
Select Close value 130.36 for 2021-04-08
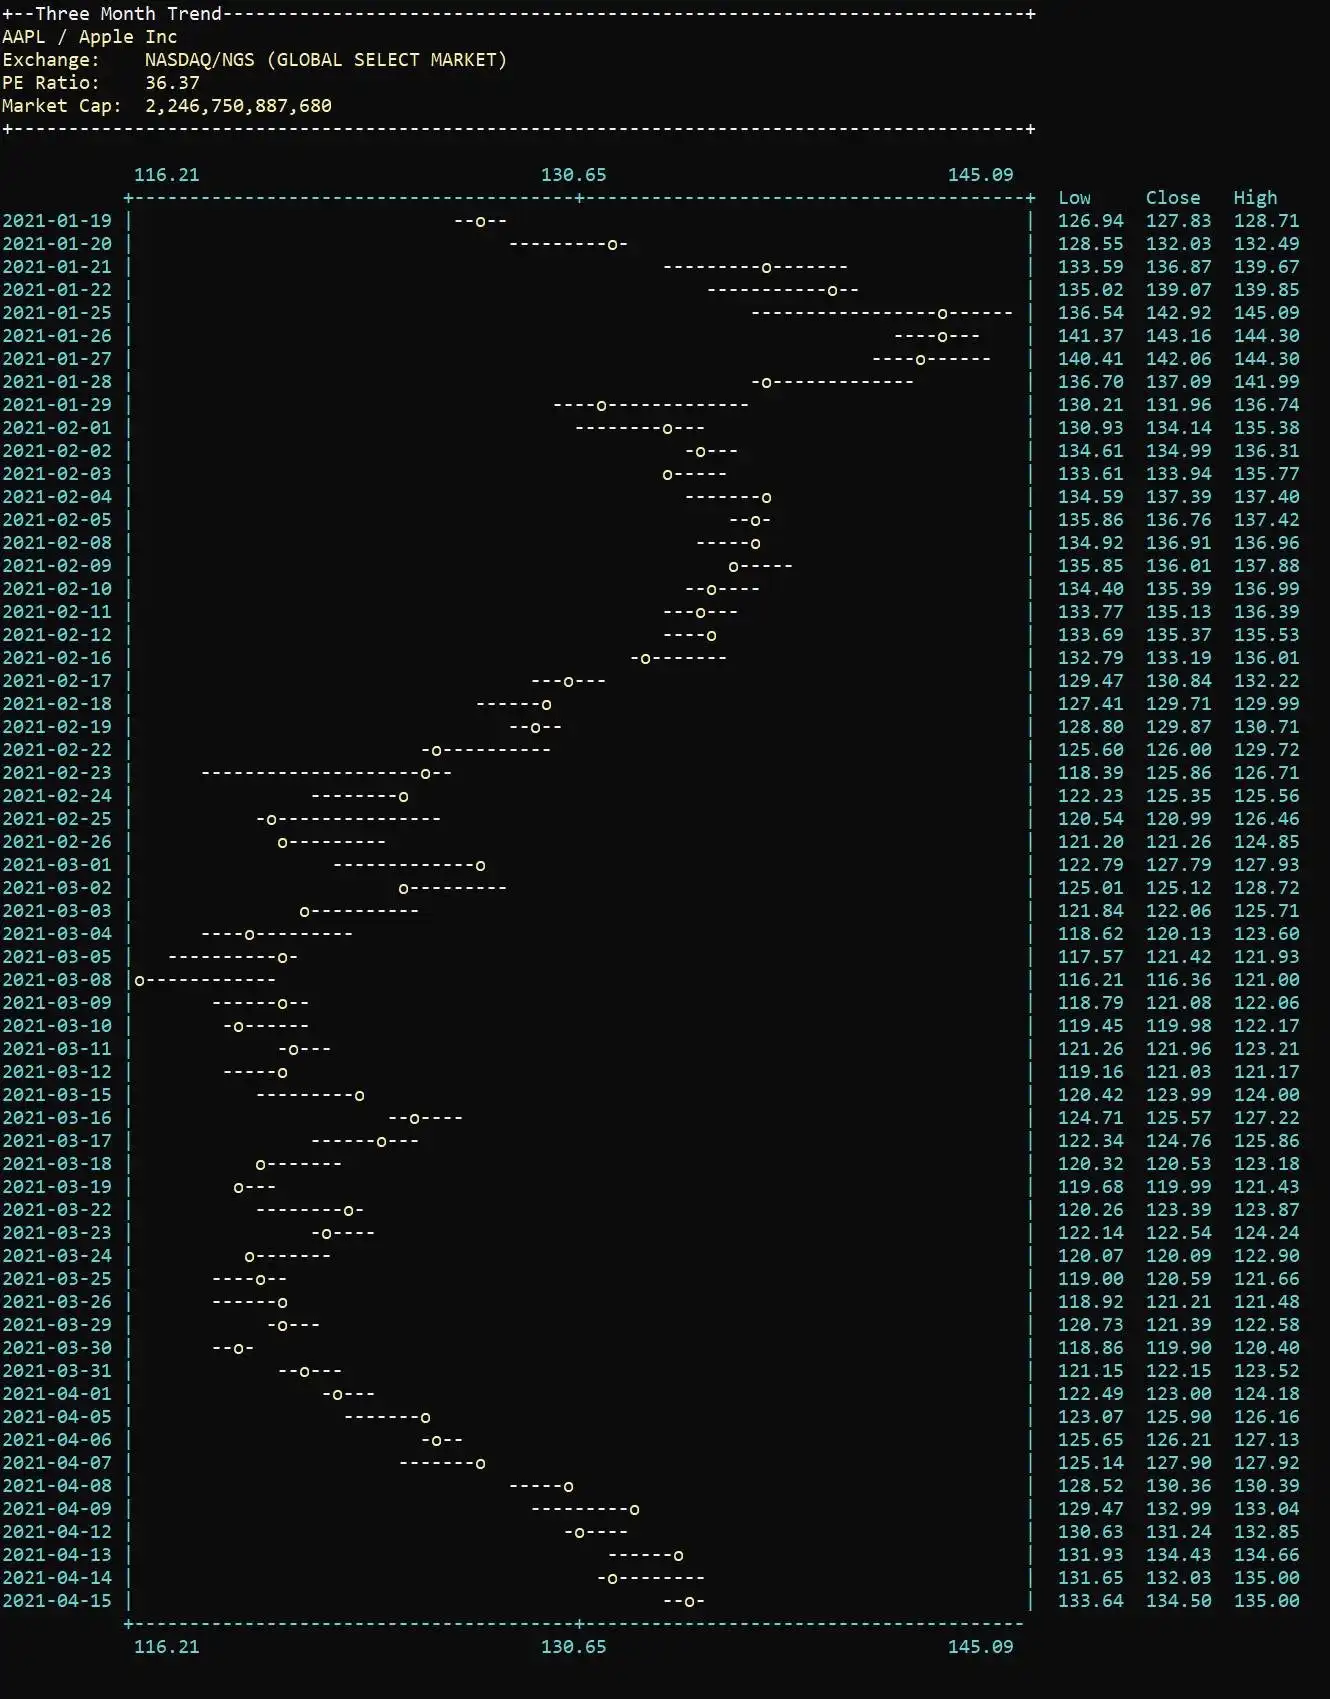tap(1179, 1486)
